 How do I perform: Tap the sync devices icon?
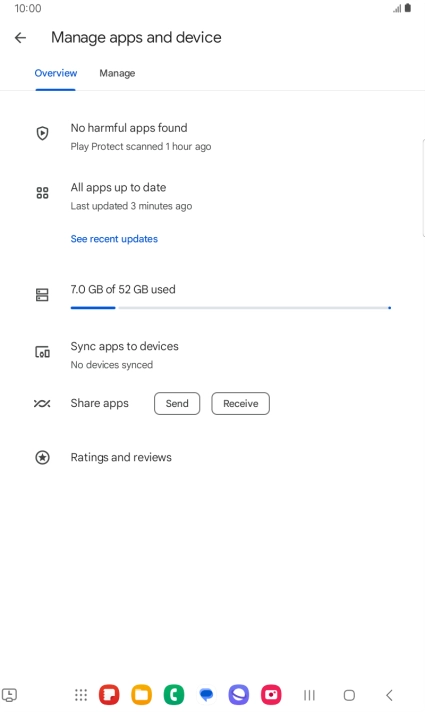tap(42, 352)
